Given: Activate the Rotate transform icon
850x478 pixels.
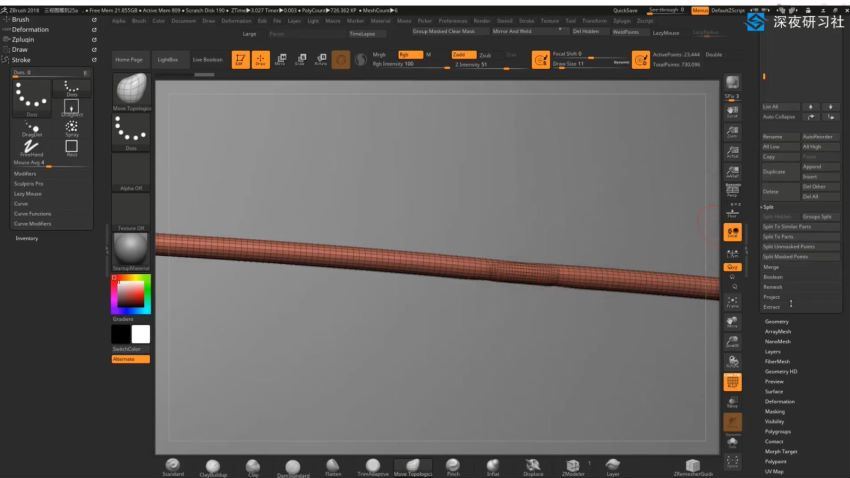Looking at the screenshot, I should (321, 59).
